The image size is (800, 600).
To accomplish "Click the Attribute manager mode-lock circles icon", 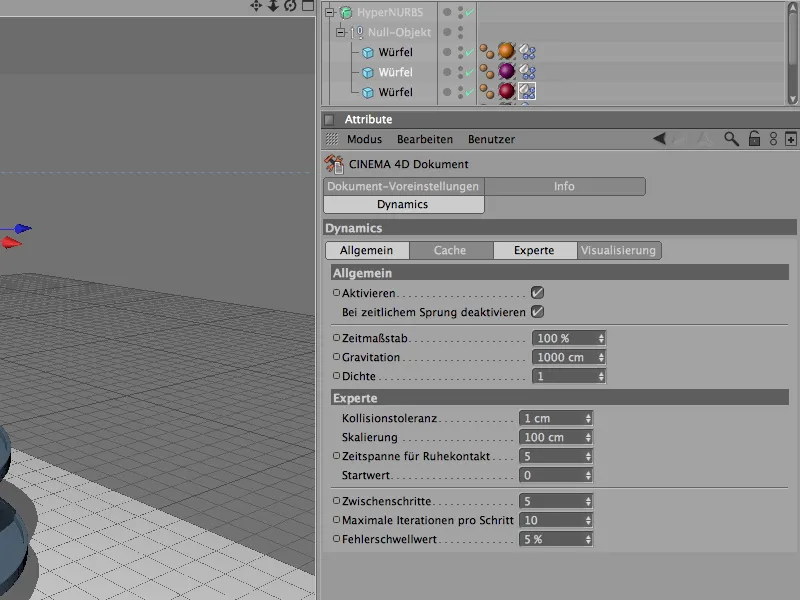I will coord(773,139).
